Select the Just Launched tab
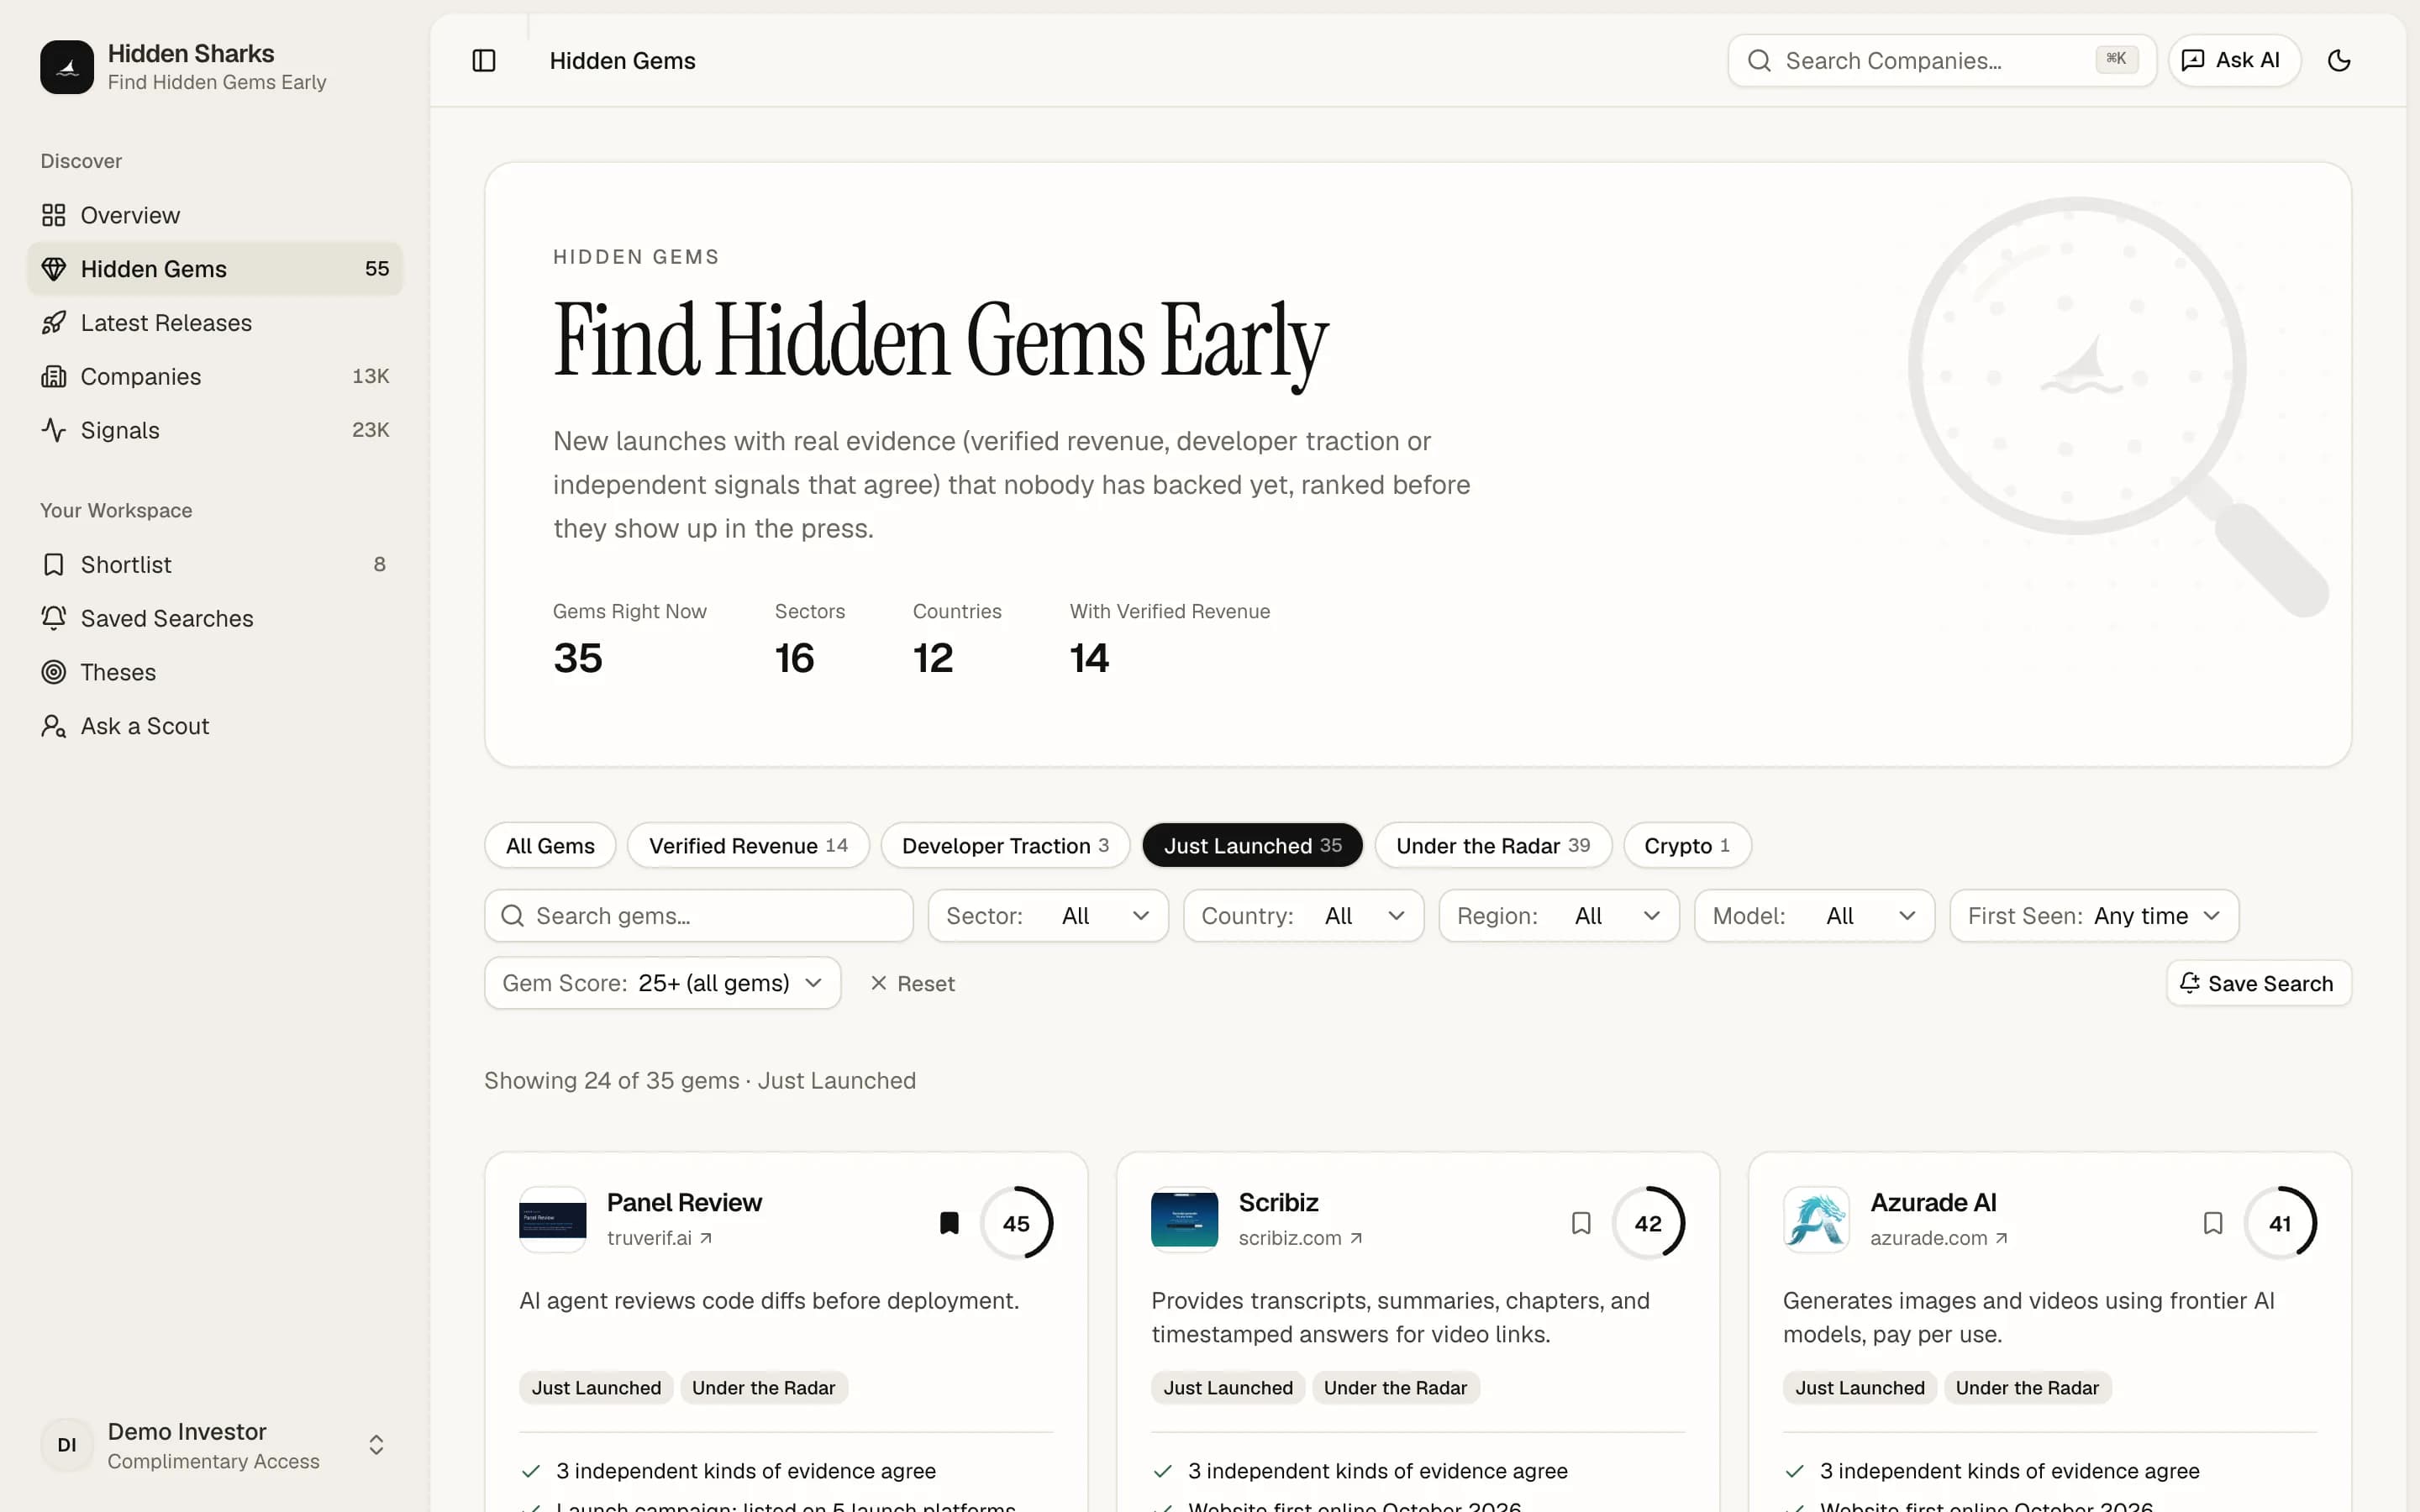 point(1252,846)
